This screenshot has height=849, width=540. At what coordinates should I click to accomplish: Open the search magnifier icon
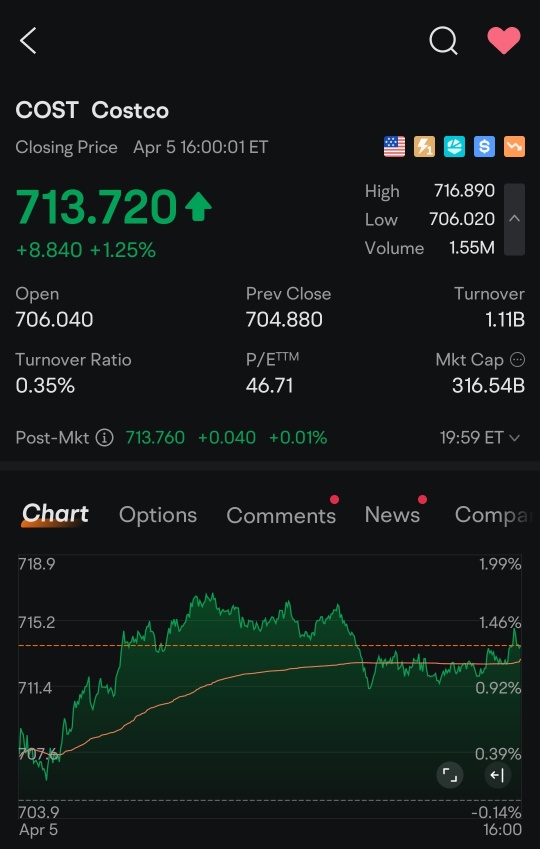(x=444, y=41)
